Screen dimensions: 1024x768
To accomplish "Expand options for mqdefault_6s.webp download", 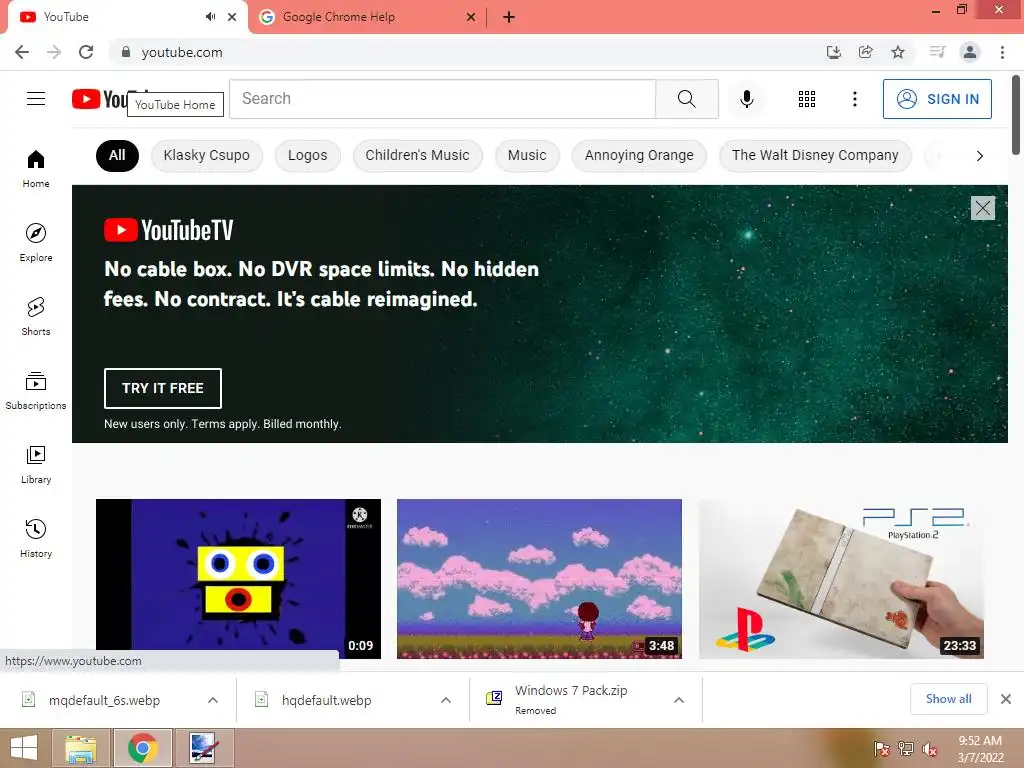I will (213, 700).
